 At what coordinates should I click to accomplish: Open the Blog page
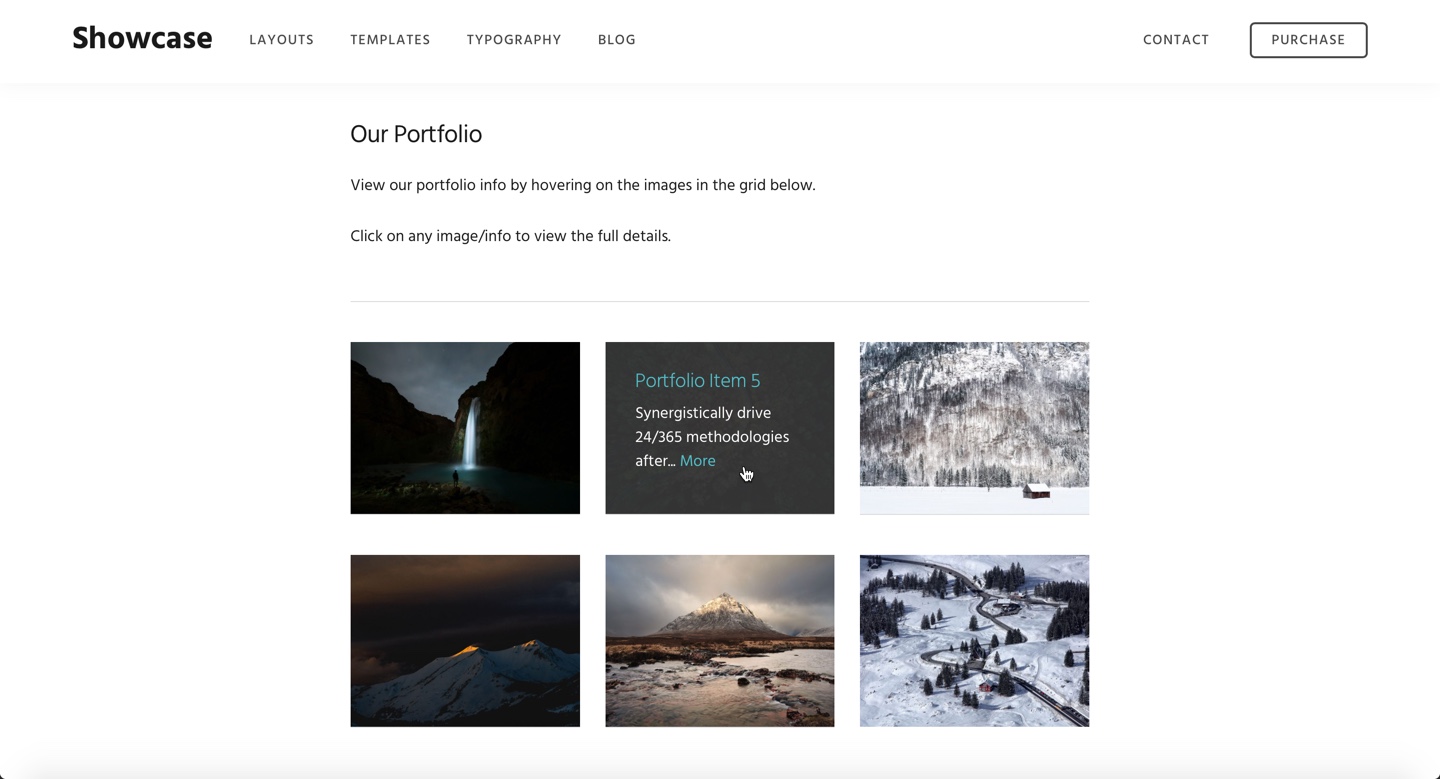pos(617,40)
